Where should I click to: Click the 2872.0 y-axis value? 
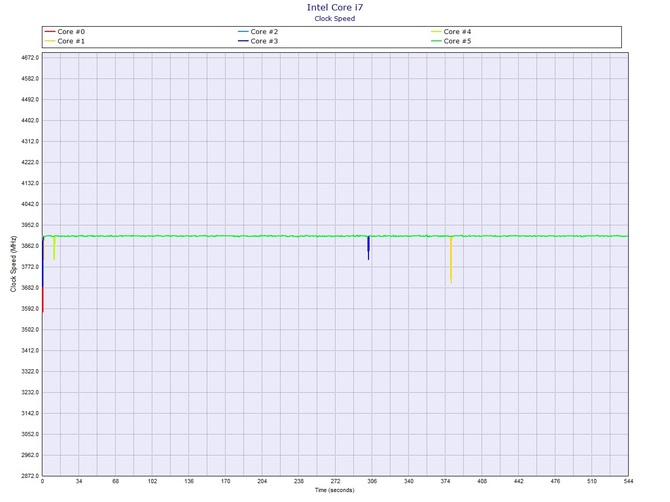(x=30, y=476)
